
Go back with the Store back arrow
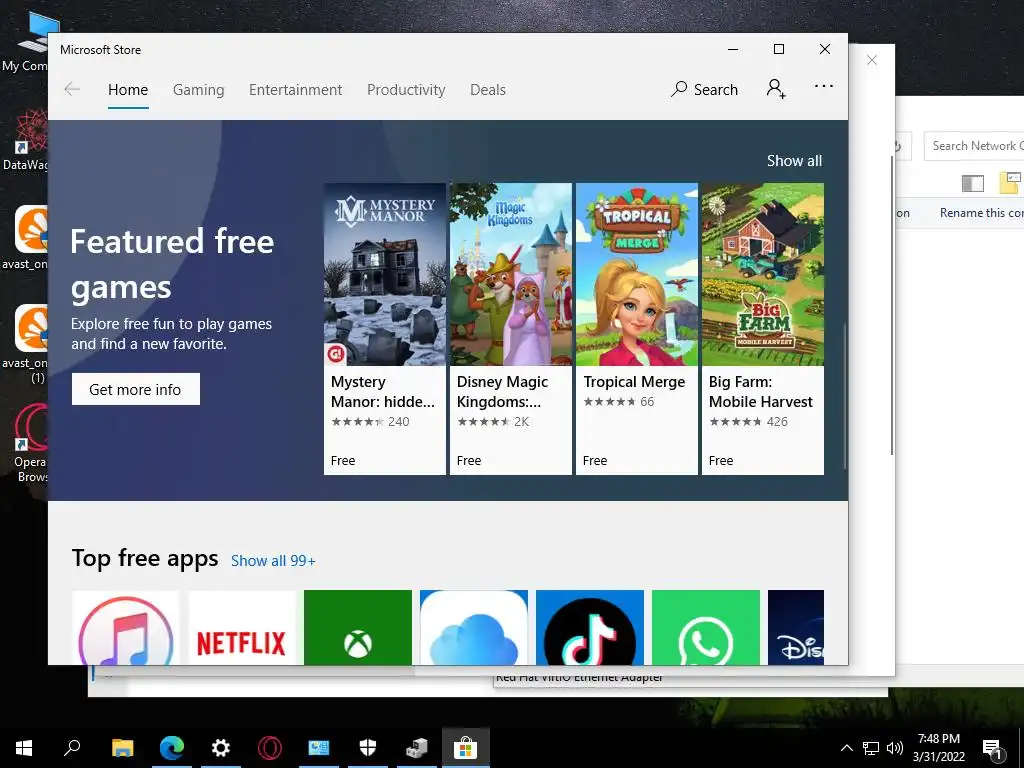(72, 89)
